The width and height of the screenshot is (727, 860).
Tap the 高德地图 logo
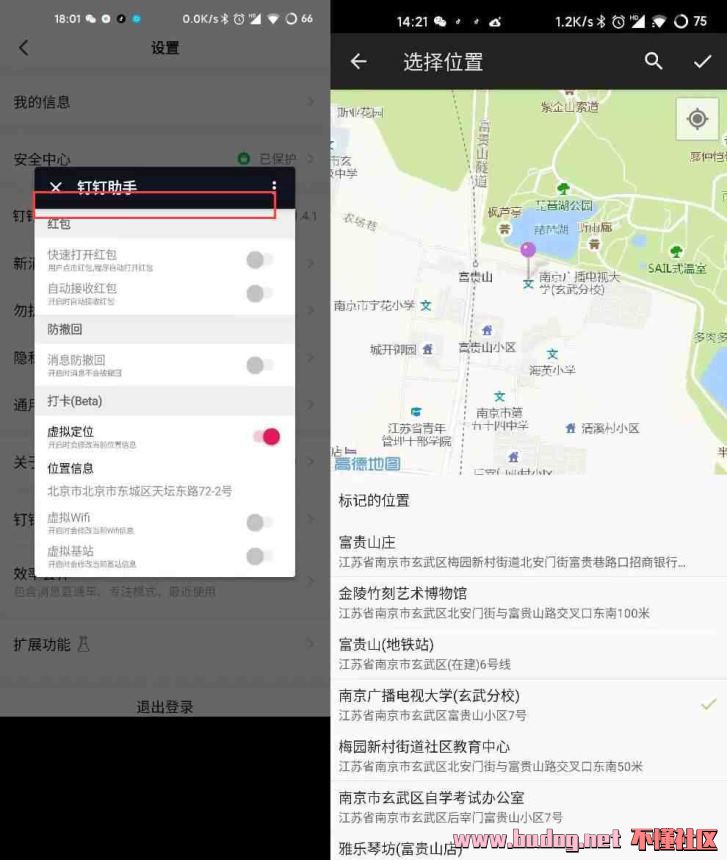click(x=367, y=464)
